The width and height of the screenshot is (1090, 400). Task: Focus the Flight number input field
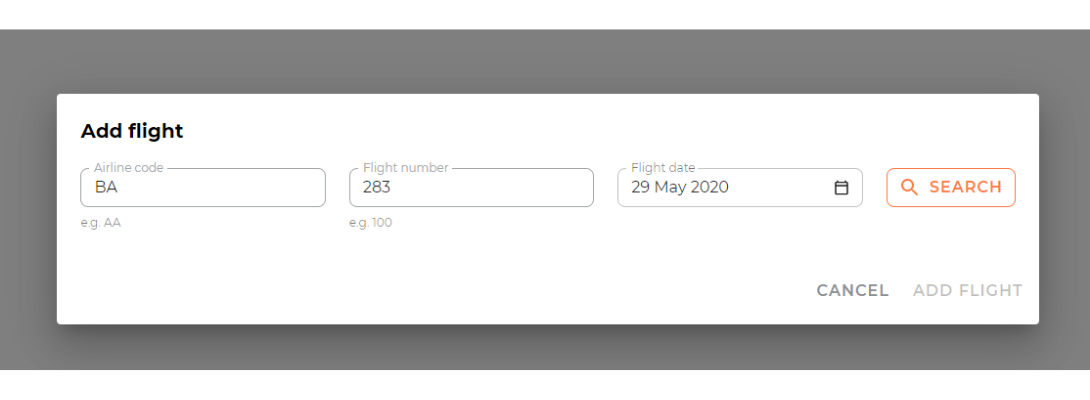click(471, 187)
